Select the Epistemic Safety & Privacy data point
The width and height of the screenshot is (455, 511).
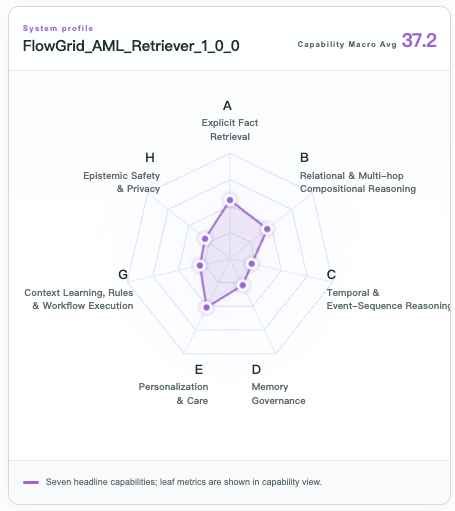(205, 239)
